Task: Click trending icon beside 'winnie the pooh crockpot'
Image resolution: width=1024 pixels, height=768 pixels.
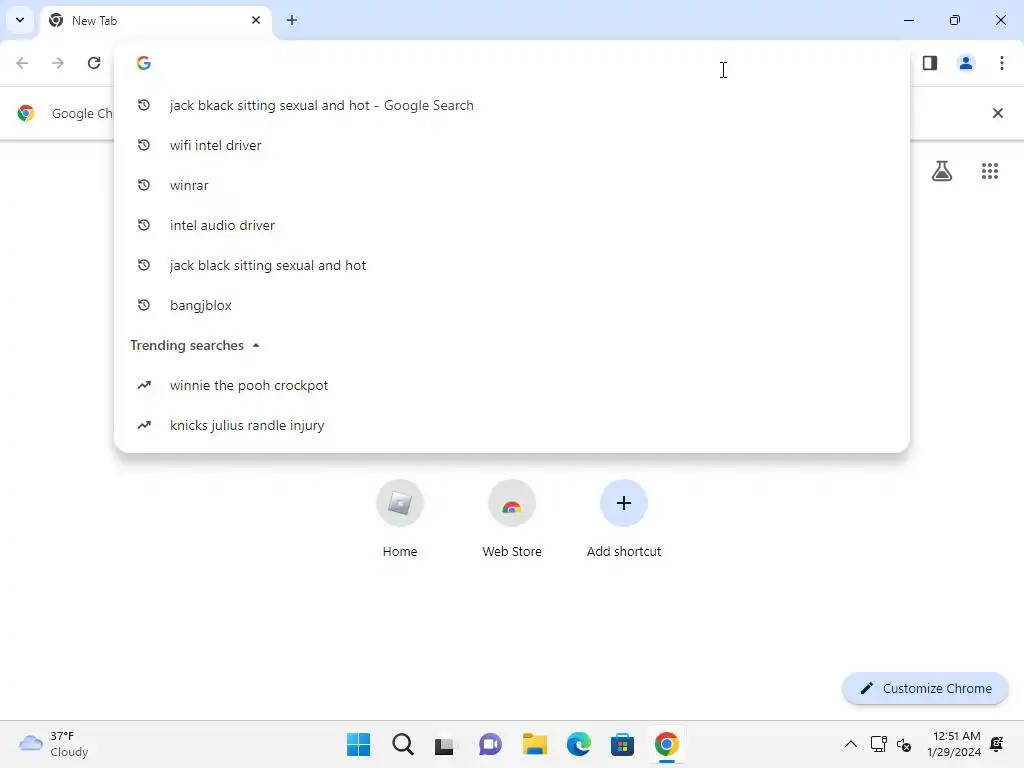Action: point(144,385)
